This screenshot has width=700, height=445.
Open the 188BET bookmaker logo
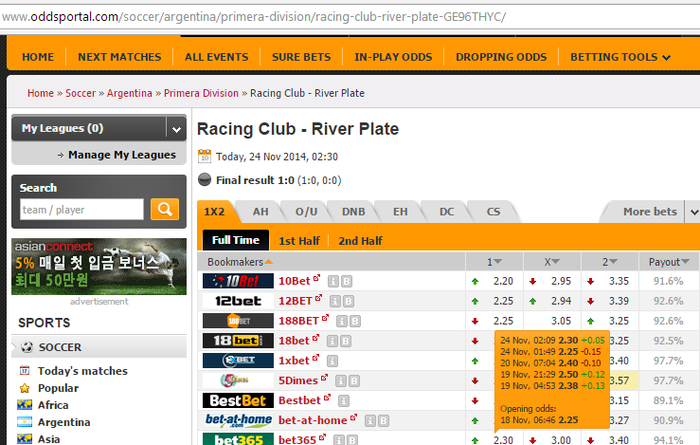[238, 321]
